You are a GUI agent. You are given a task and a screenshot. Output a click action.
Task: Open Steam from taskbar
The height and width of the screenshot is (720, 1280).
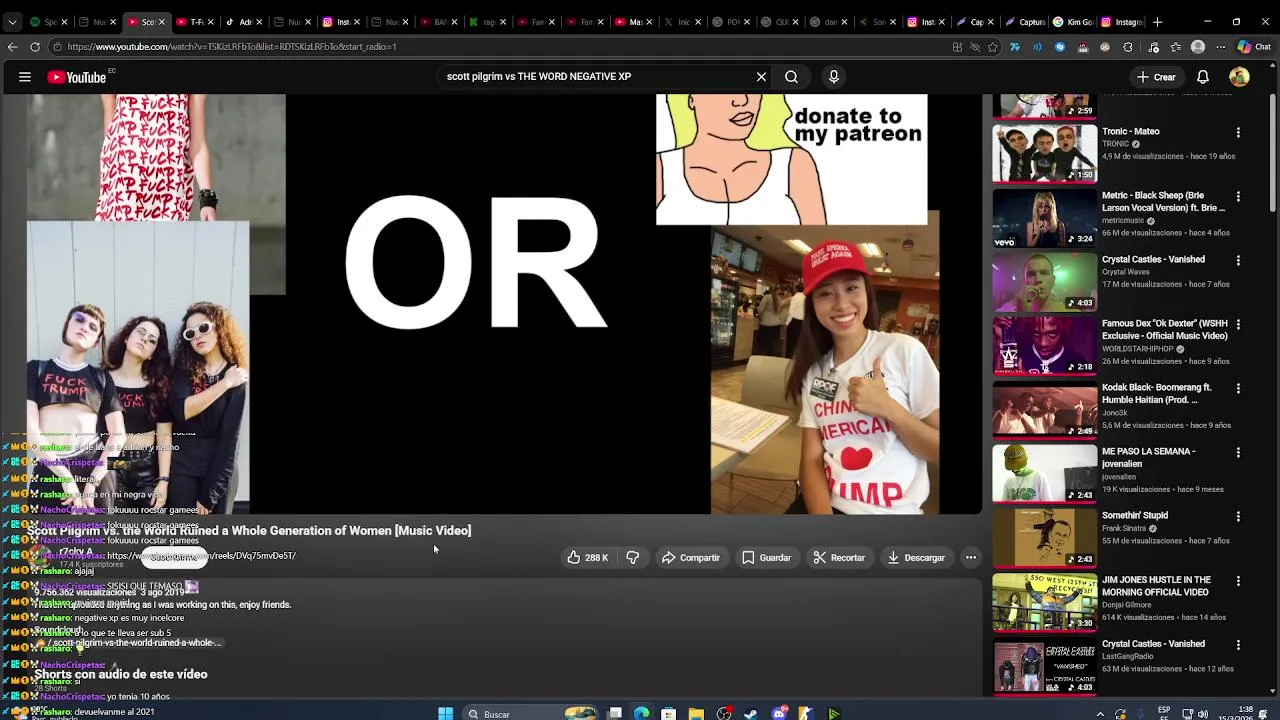[751, 713]
